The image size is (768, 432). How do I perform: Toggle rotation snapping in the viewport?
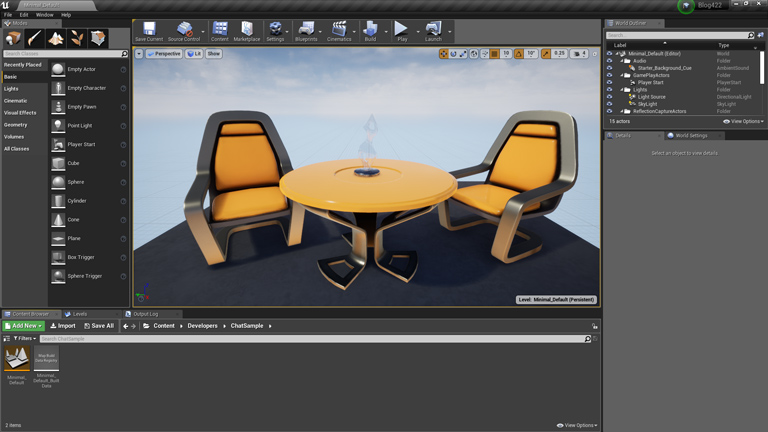coord(519,54)
